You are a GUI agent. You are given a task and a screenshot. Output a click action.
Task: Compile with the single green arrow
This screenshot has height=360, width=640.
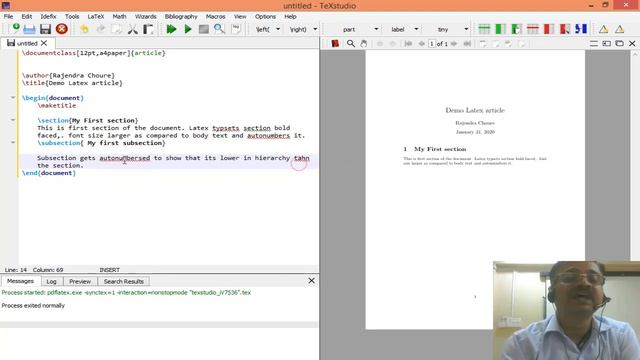coord(188,29)
